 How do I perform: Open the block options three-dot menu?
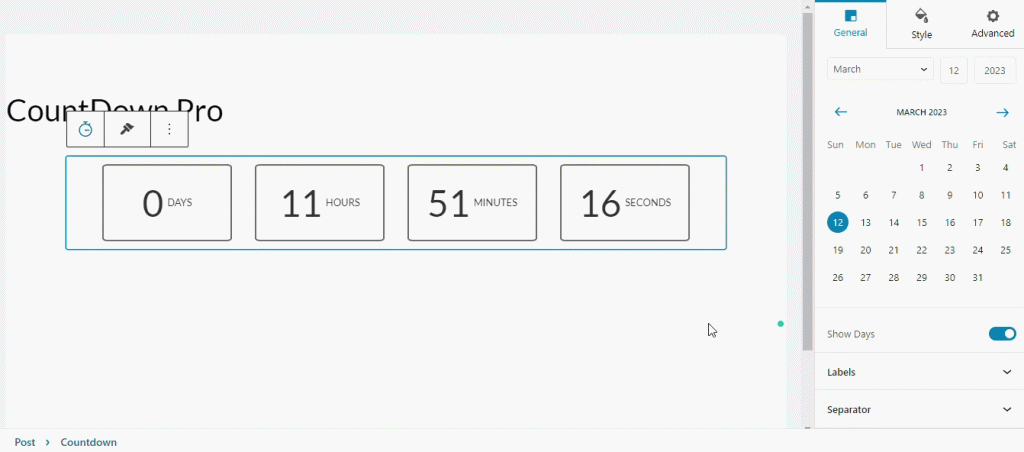169,129
